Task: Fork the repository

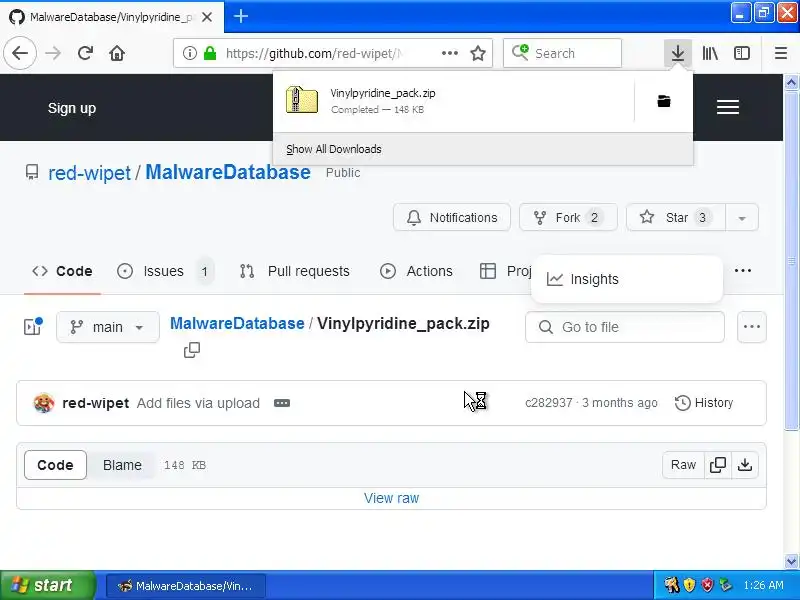Action: pyautogui.click(x=568, y=217)
